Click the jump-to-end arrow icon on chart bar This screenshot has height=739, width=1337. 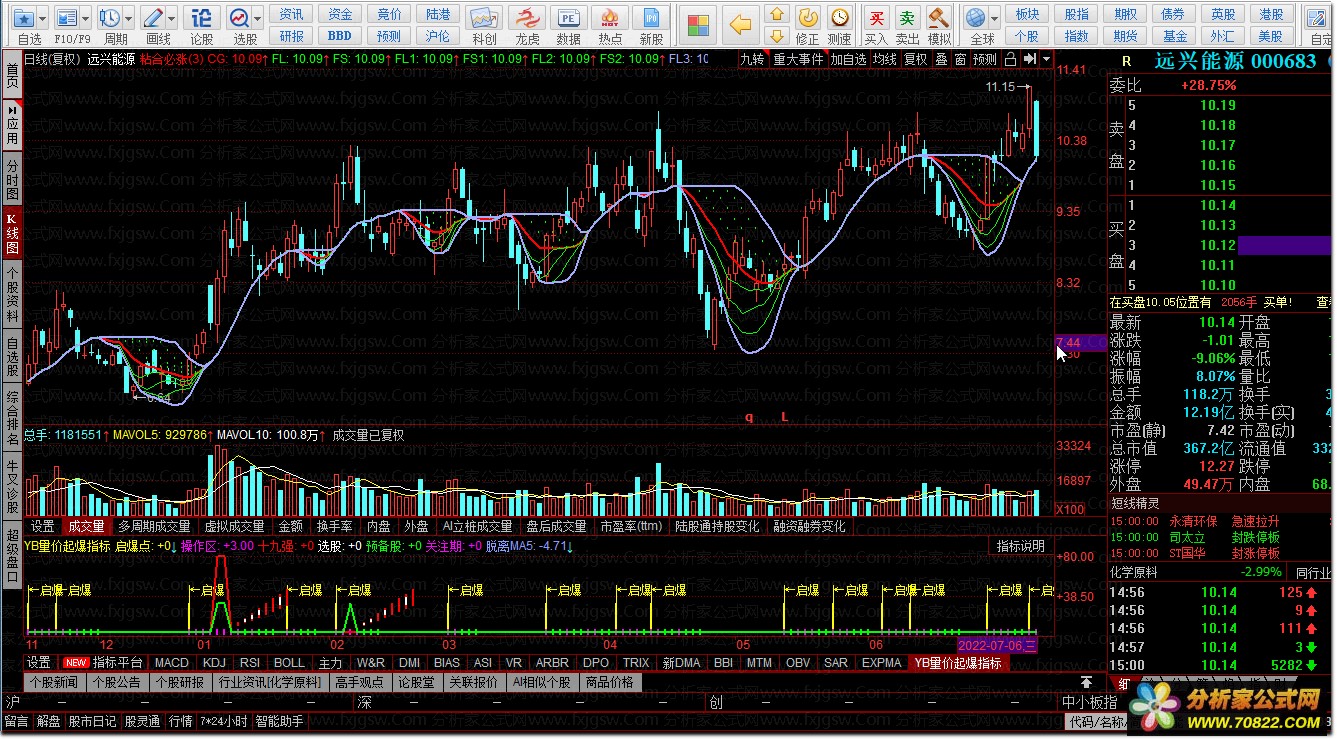coord(1029,59)
